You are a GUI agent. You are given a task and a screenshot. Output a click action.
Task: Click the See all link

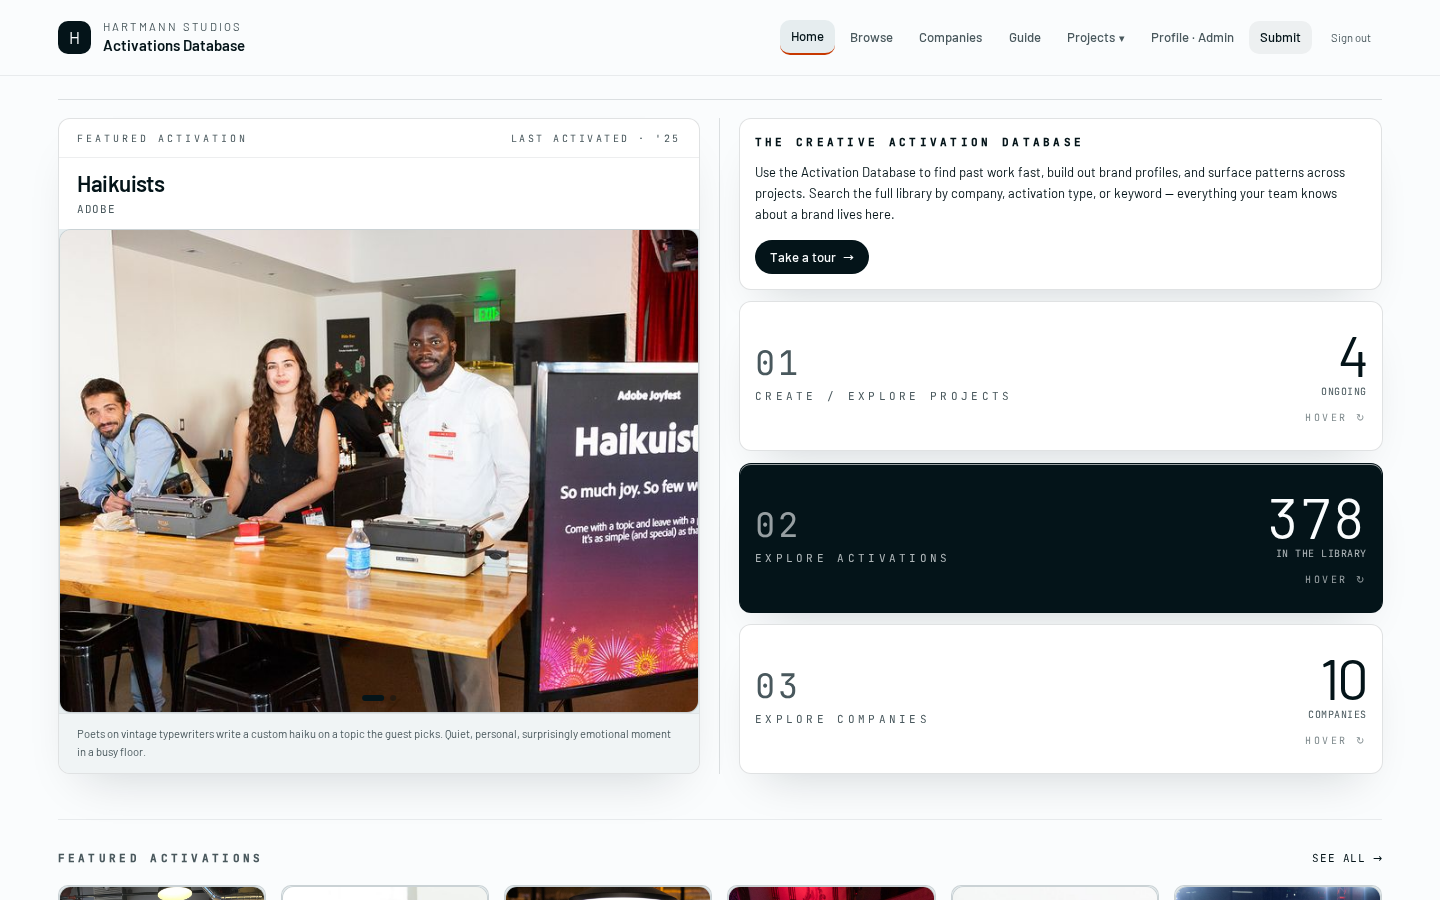(x=1347, y=858)
